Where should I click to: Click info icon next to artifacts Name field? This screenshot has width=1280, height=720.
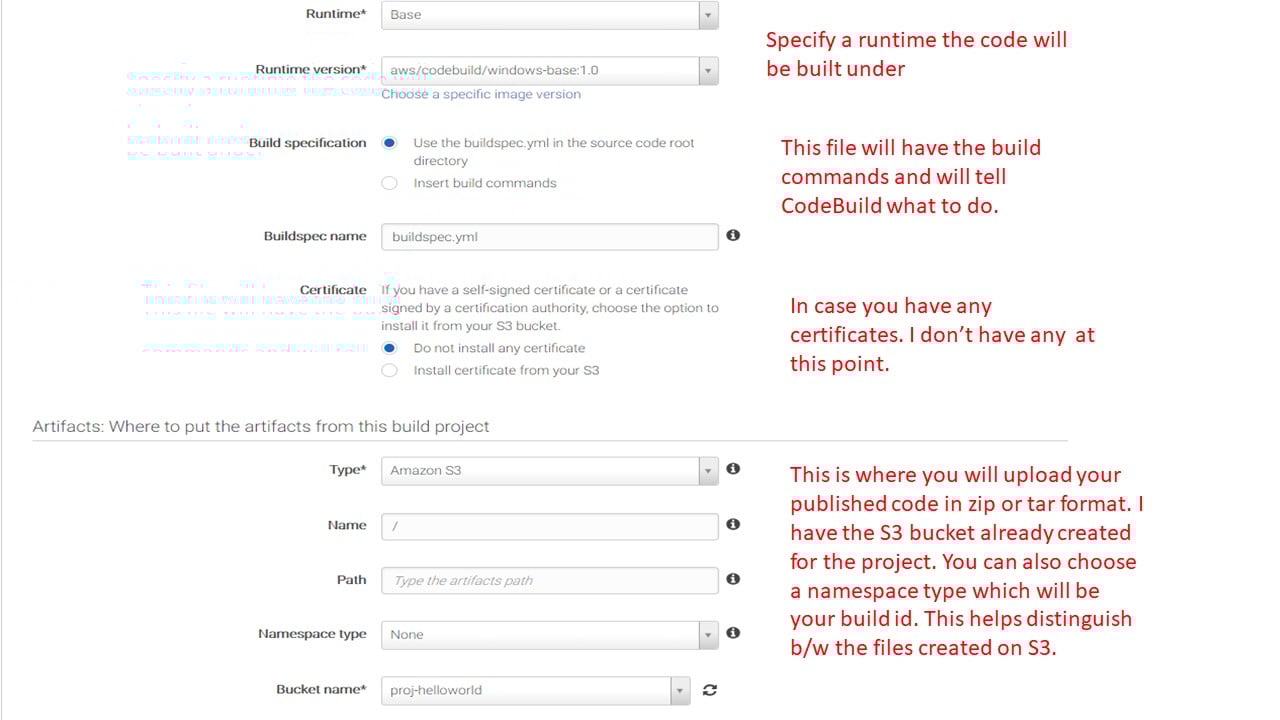click(733, 524)
